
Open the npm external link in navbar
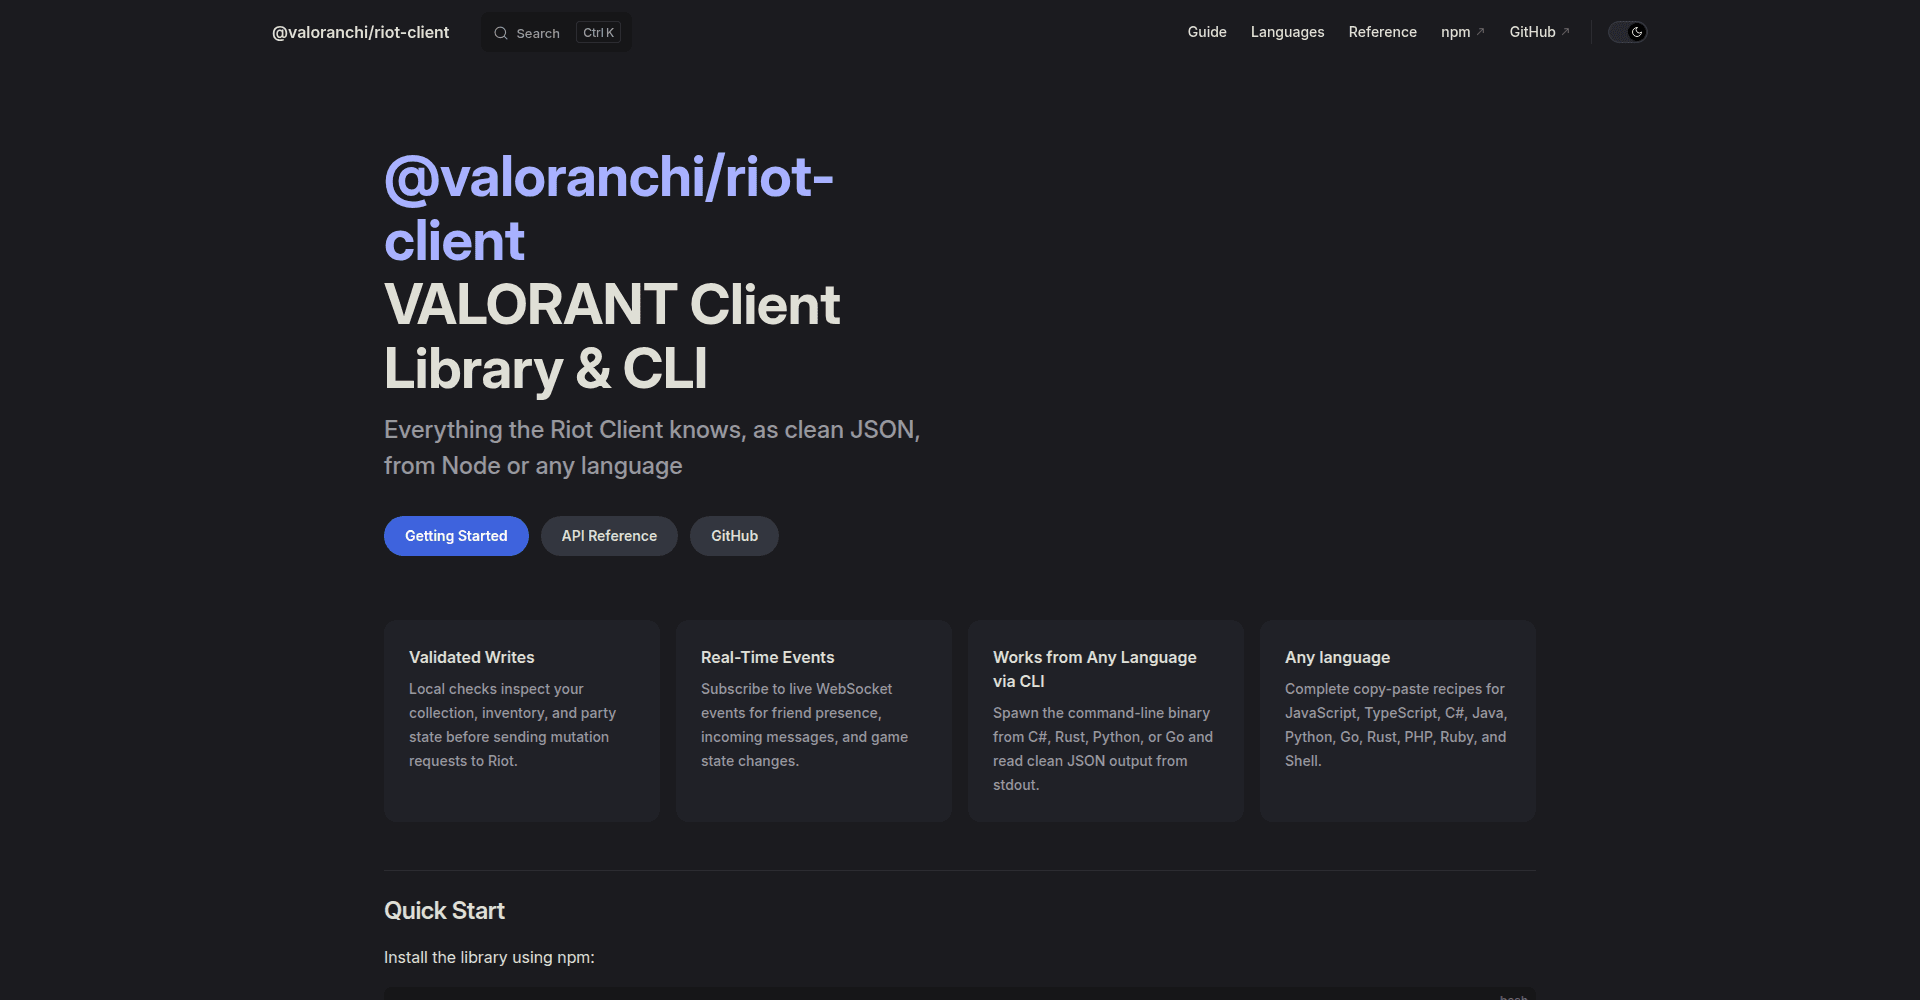tap(1462, 32)
